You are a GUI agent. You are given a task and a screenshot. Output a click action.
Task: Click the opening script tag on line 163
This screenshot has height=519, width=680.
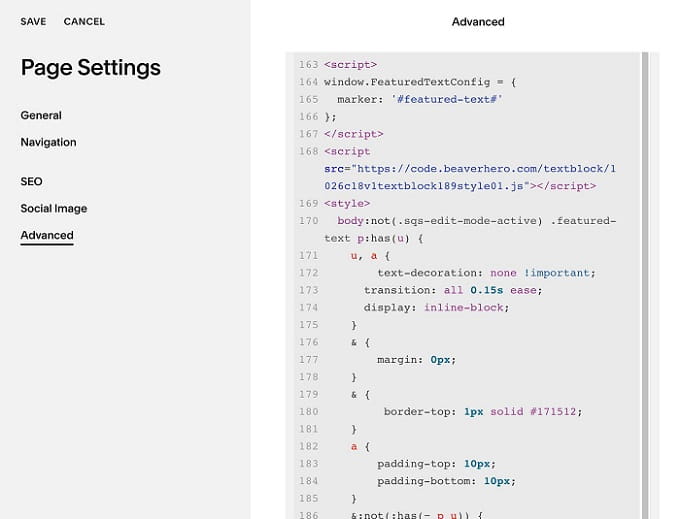[350, 65]
